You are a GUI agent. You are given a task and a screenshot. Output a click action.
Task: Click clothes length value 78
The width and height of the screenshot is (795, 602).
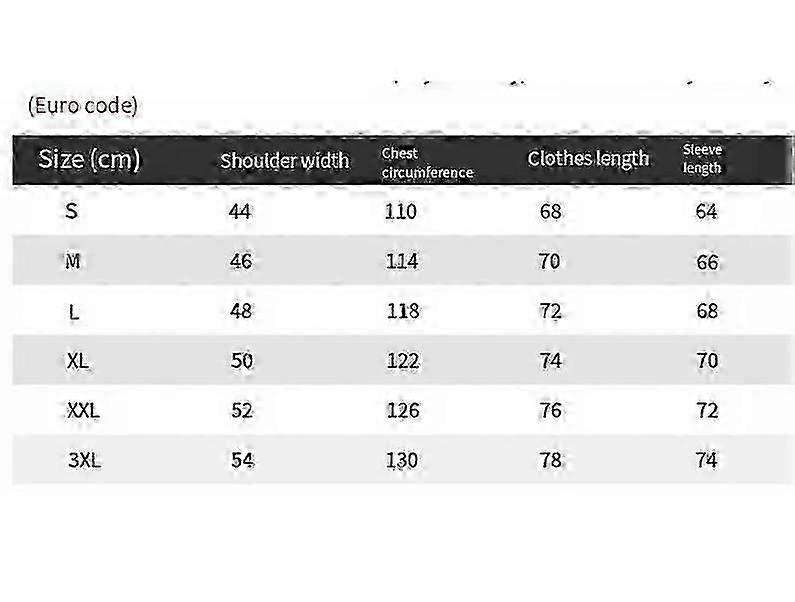[551, 460]
